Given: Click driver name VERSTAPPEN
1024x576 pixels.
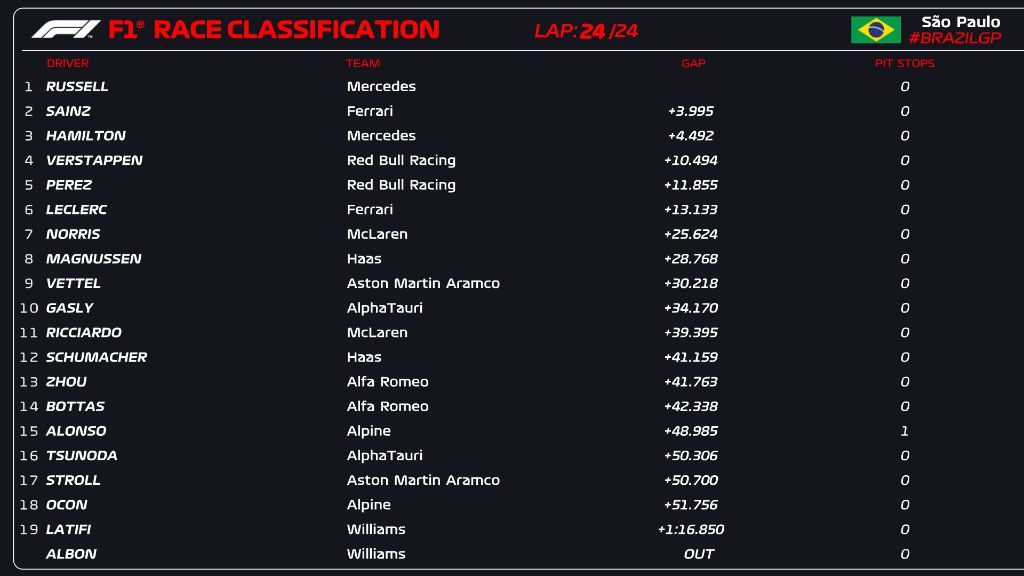Looking at the screenshot, I should pos(94,160).
